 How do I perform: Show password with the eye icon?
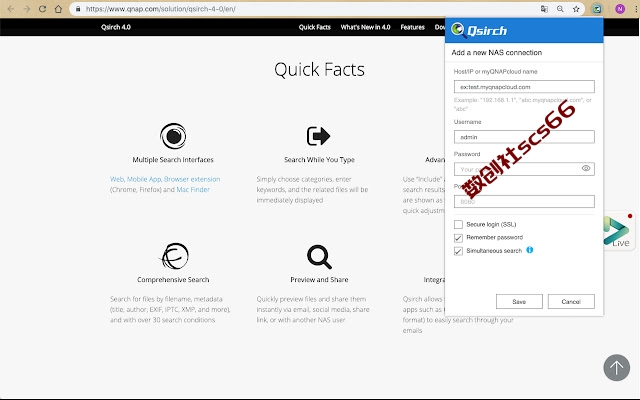586,168
